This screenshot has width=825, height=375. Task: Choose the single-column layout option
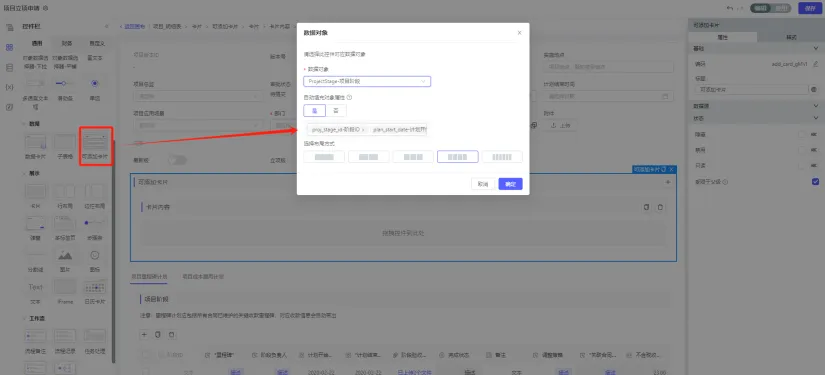(324, 157)
